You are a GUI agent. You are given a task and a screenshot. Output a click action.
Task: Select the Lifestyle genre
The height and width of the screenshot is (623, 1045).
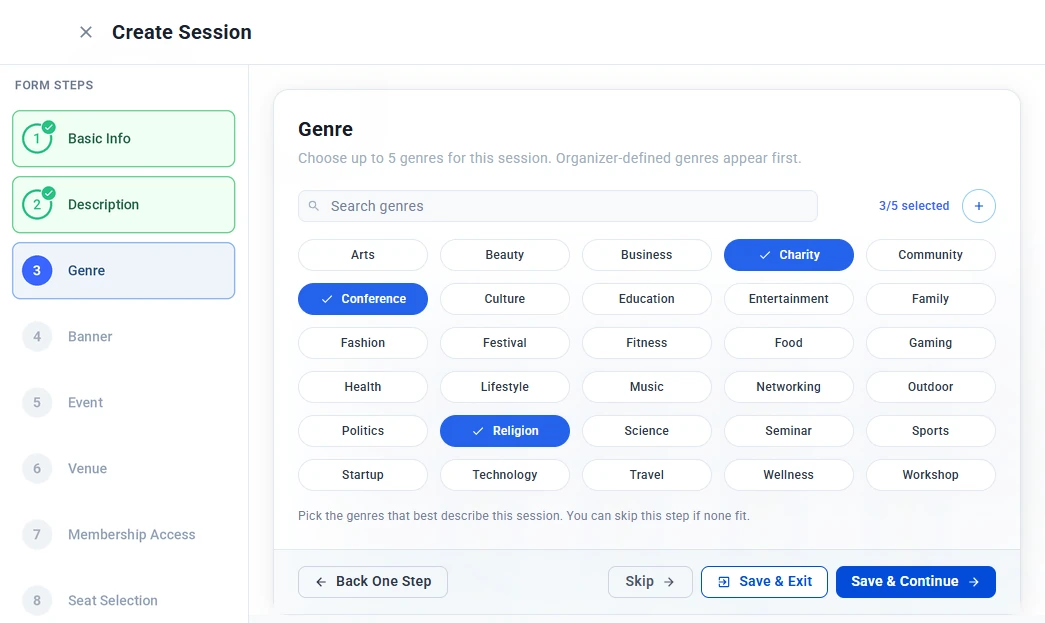coord(505,386)
